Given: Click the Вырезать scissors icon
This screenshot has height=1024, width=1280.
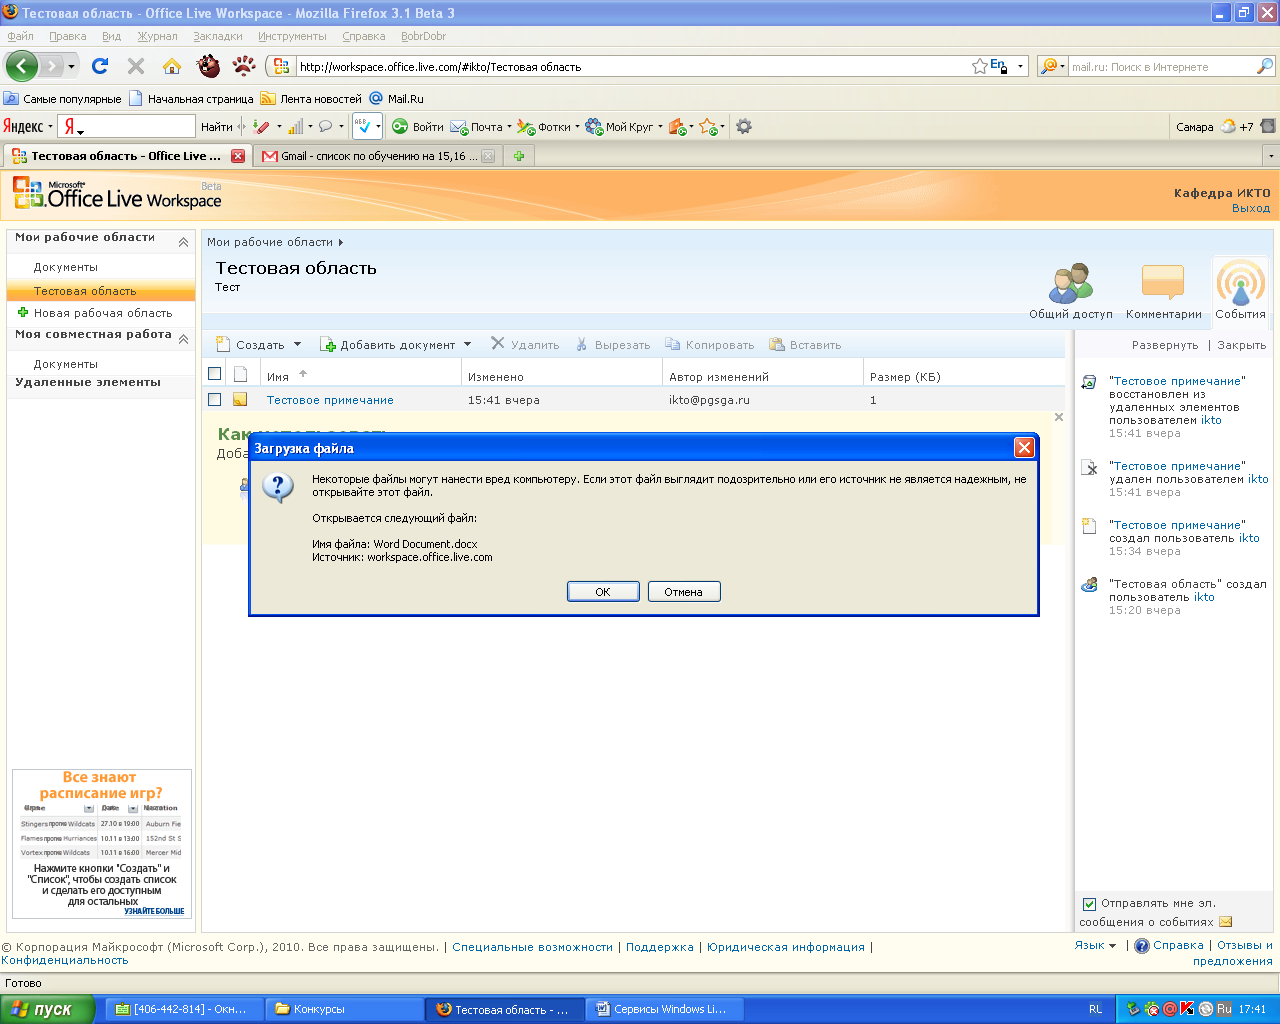Looking at the screenshot, I should 582,345.
